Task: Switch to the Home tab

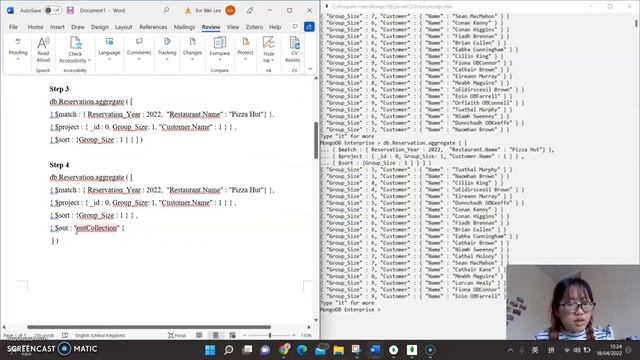Action: [x=36, y=27]
